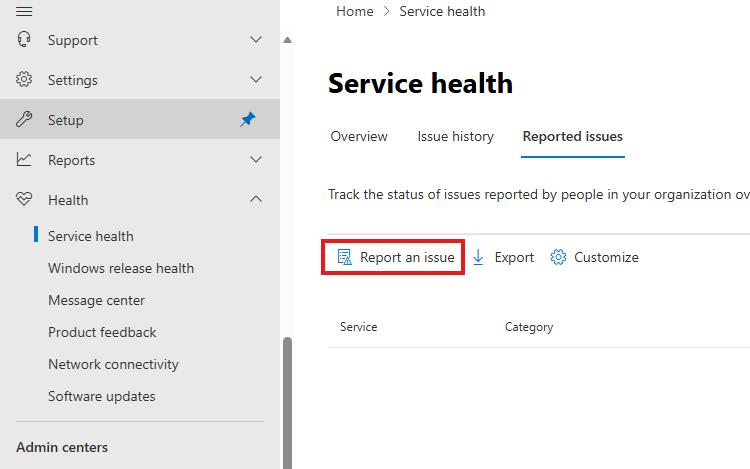
Task: Click the Health heart icon
Action: point(24,199)
